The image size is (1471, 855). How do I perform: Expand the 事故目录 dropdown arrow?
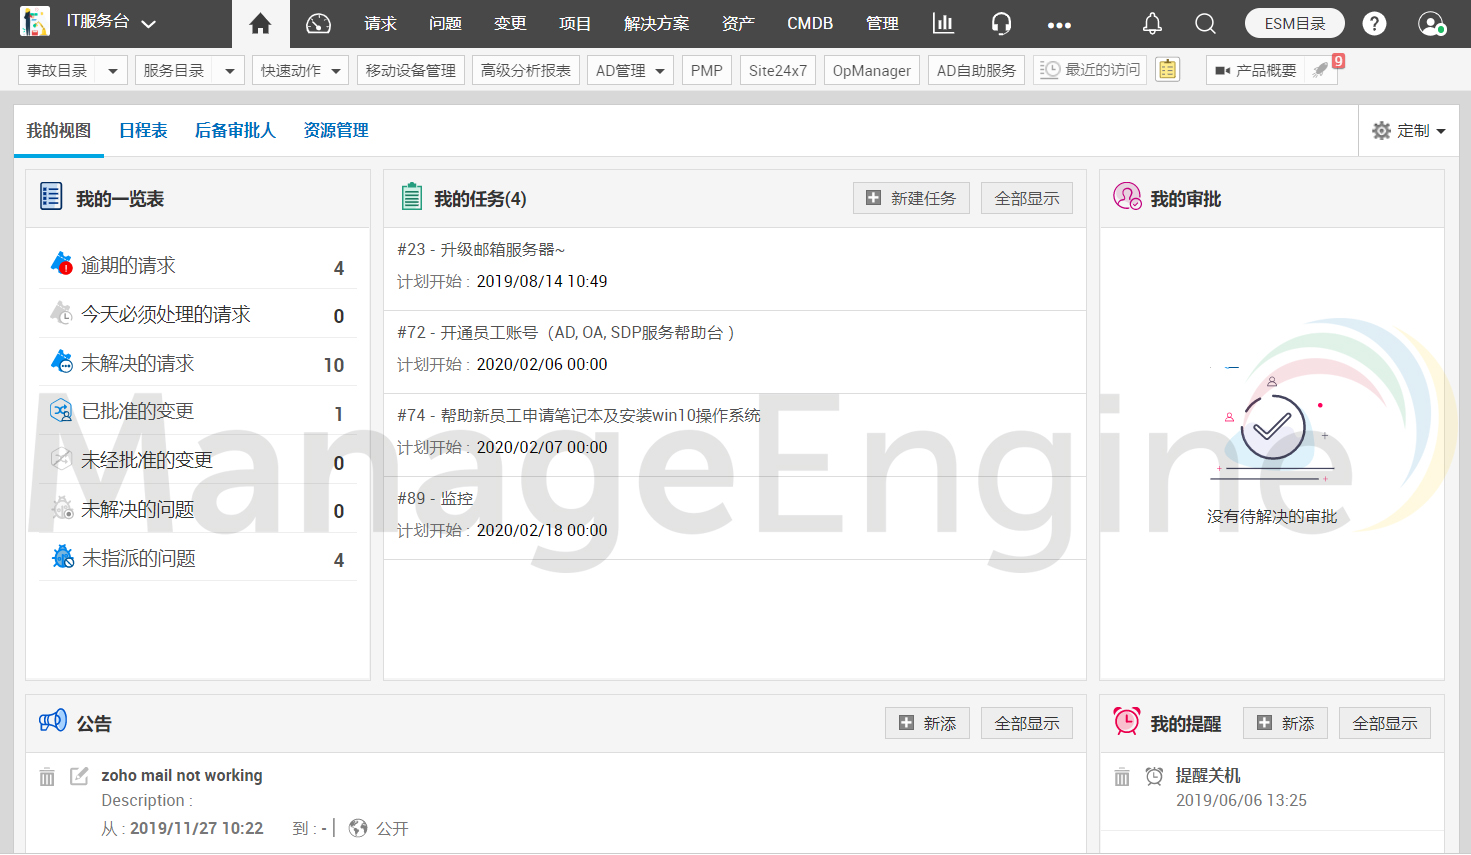(112, 71)
